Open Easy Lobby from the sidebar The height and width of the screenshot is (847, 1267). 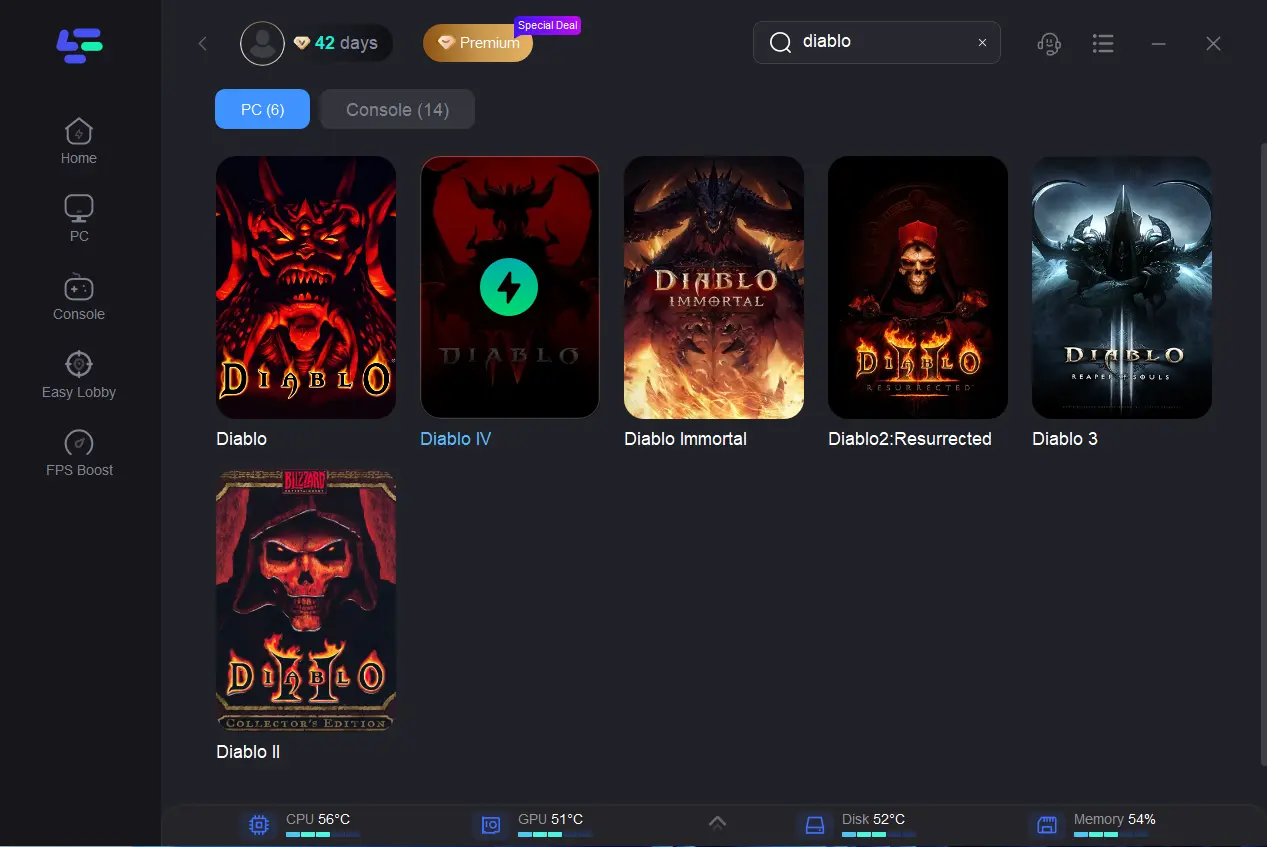[78, 375]
